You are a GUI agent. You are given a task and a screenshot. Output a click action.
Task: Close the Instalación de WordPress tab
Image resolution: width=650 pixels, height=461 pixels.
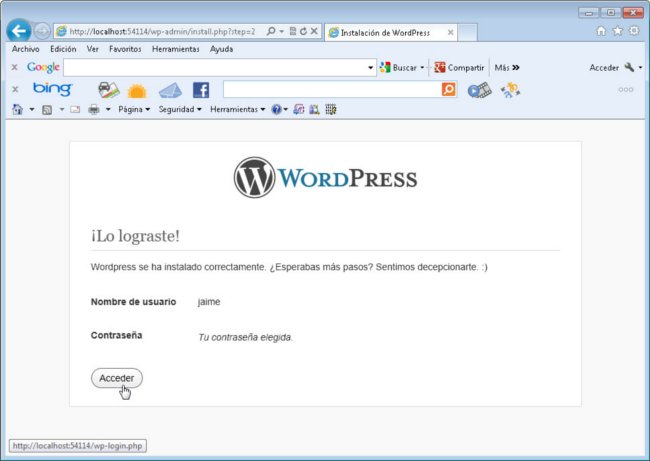coord(451,32)
